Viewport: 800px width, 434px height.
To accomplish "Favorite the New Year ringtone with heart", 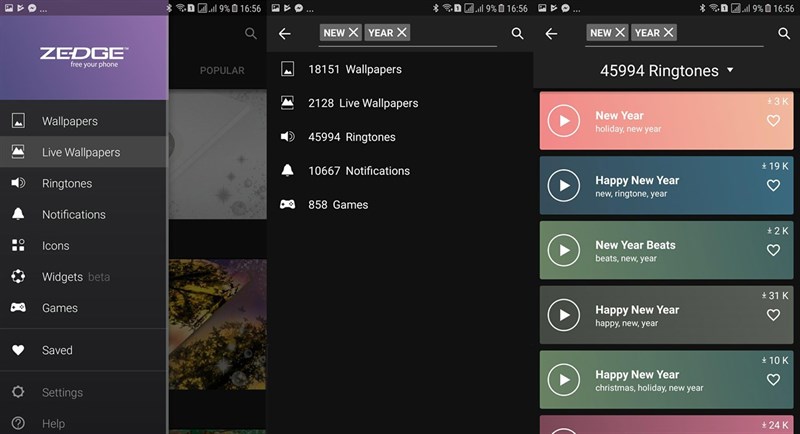I will coord(773,120).
